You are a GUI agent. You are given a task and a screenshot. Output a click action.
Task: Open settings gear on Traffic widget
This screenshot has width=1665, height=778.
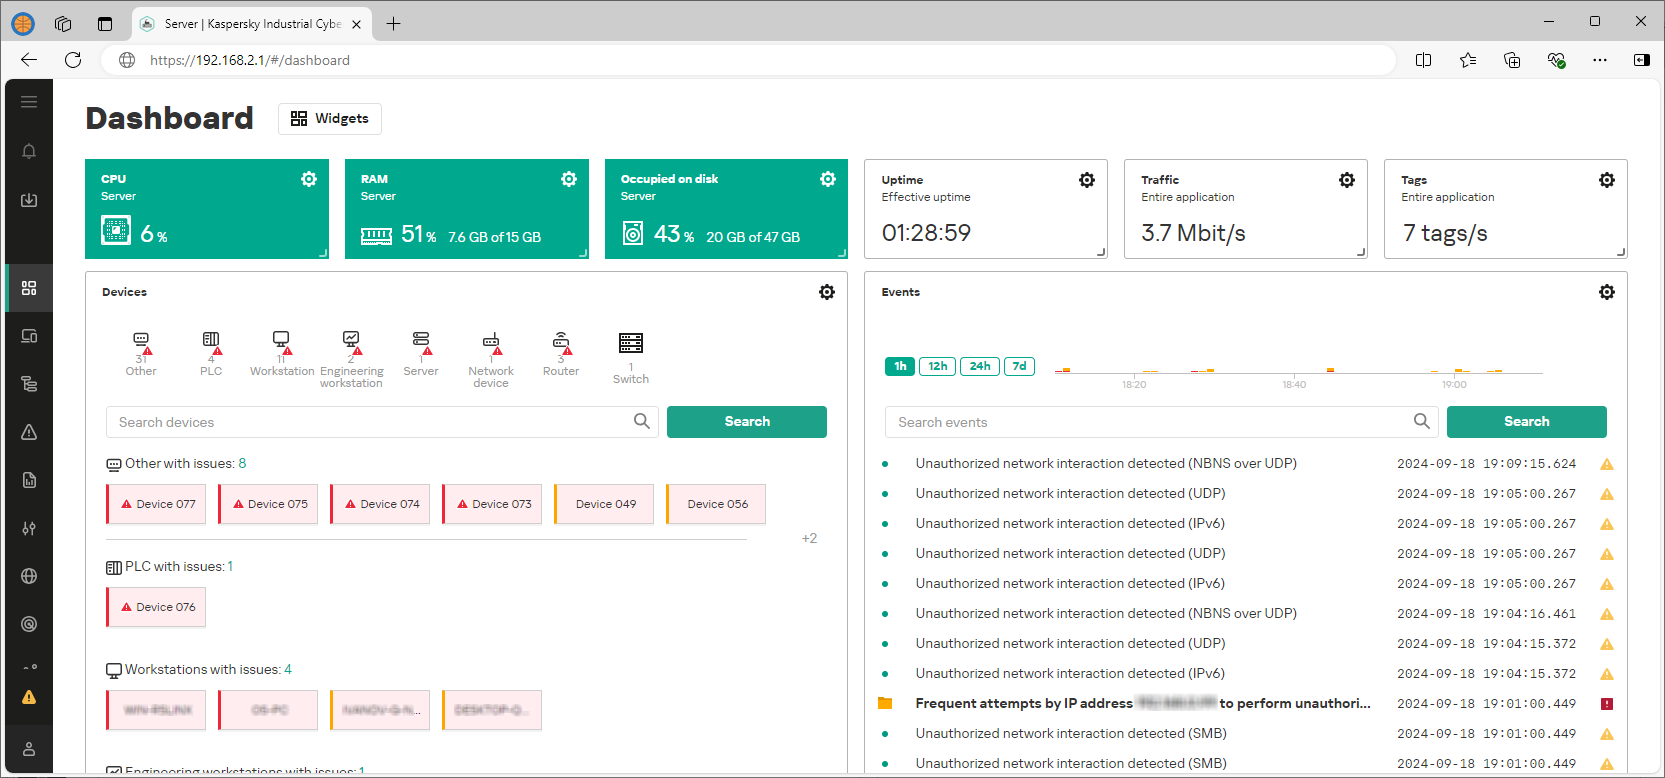(x=1347, y=180)
